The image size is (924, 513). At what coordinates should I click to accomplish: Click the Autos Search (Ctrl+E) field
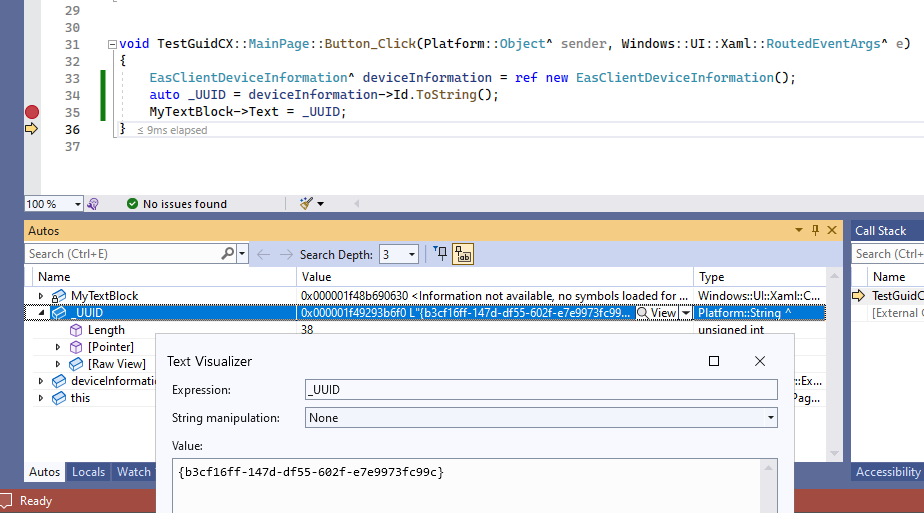pos(123,254)
